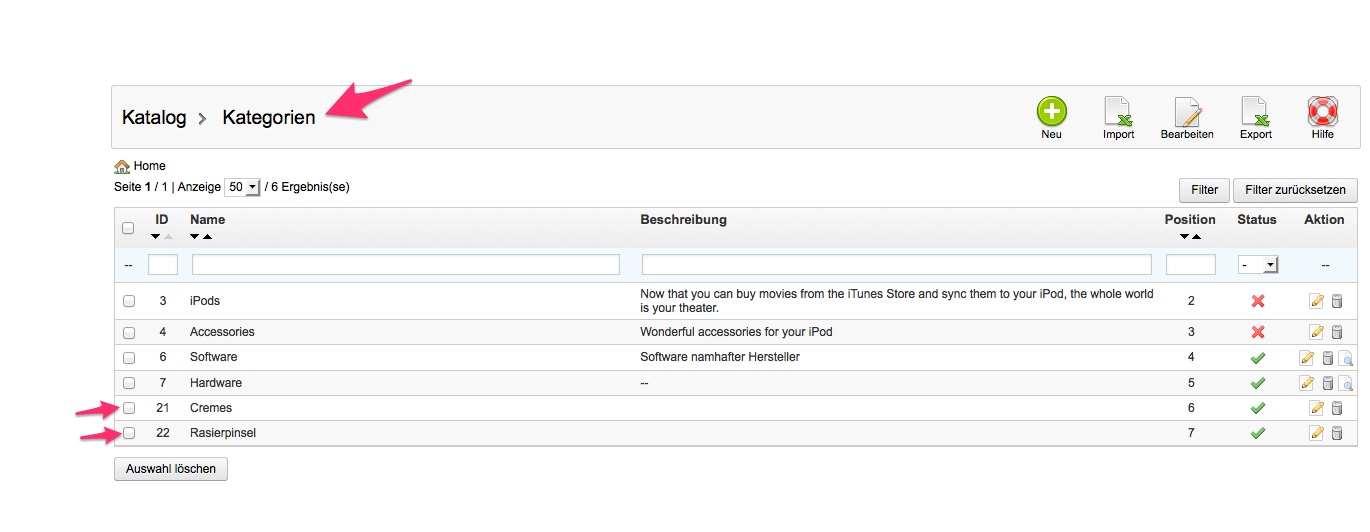Viewport: 1370px width, 532px height.
Task: Click Katalog in the breadcrumb
Action: tap(154, 117)
